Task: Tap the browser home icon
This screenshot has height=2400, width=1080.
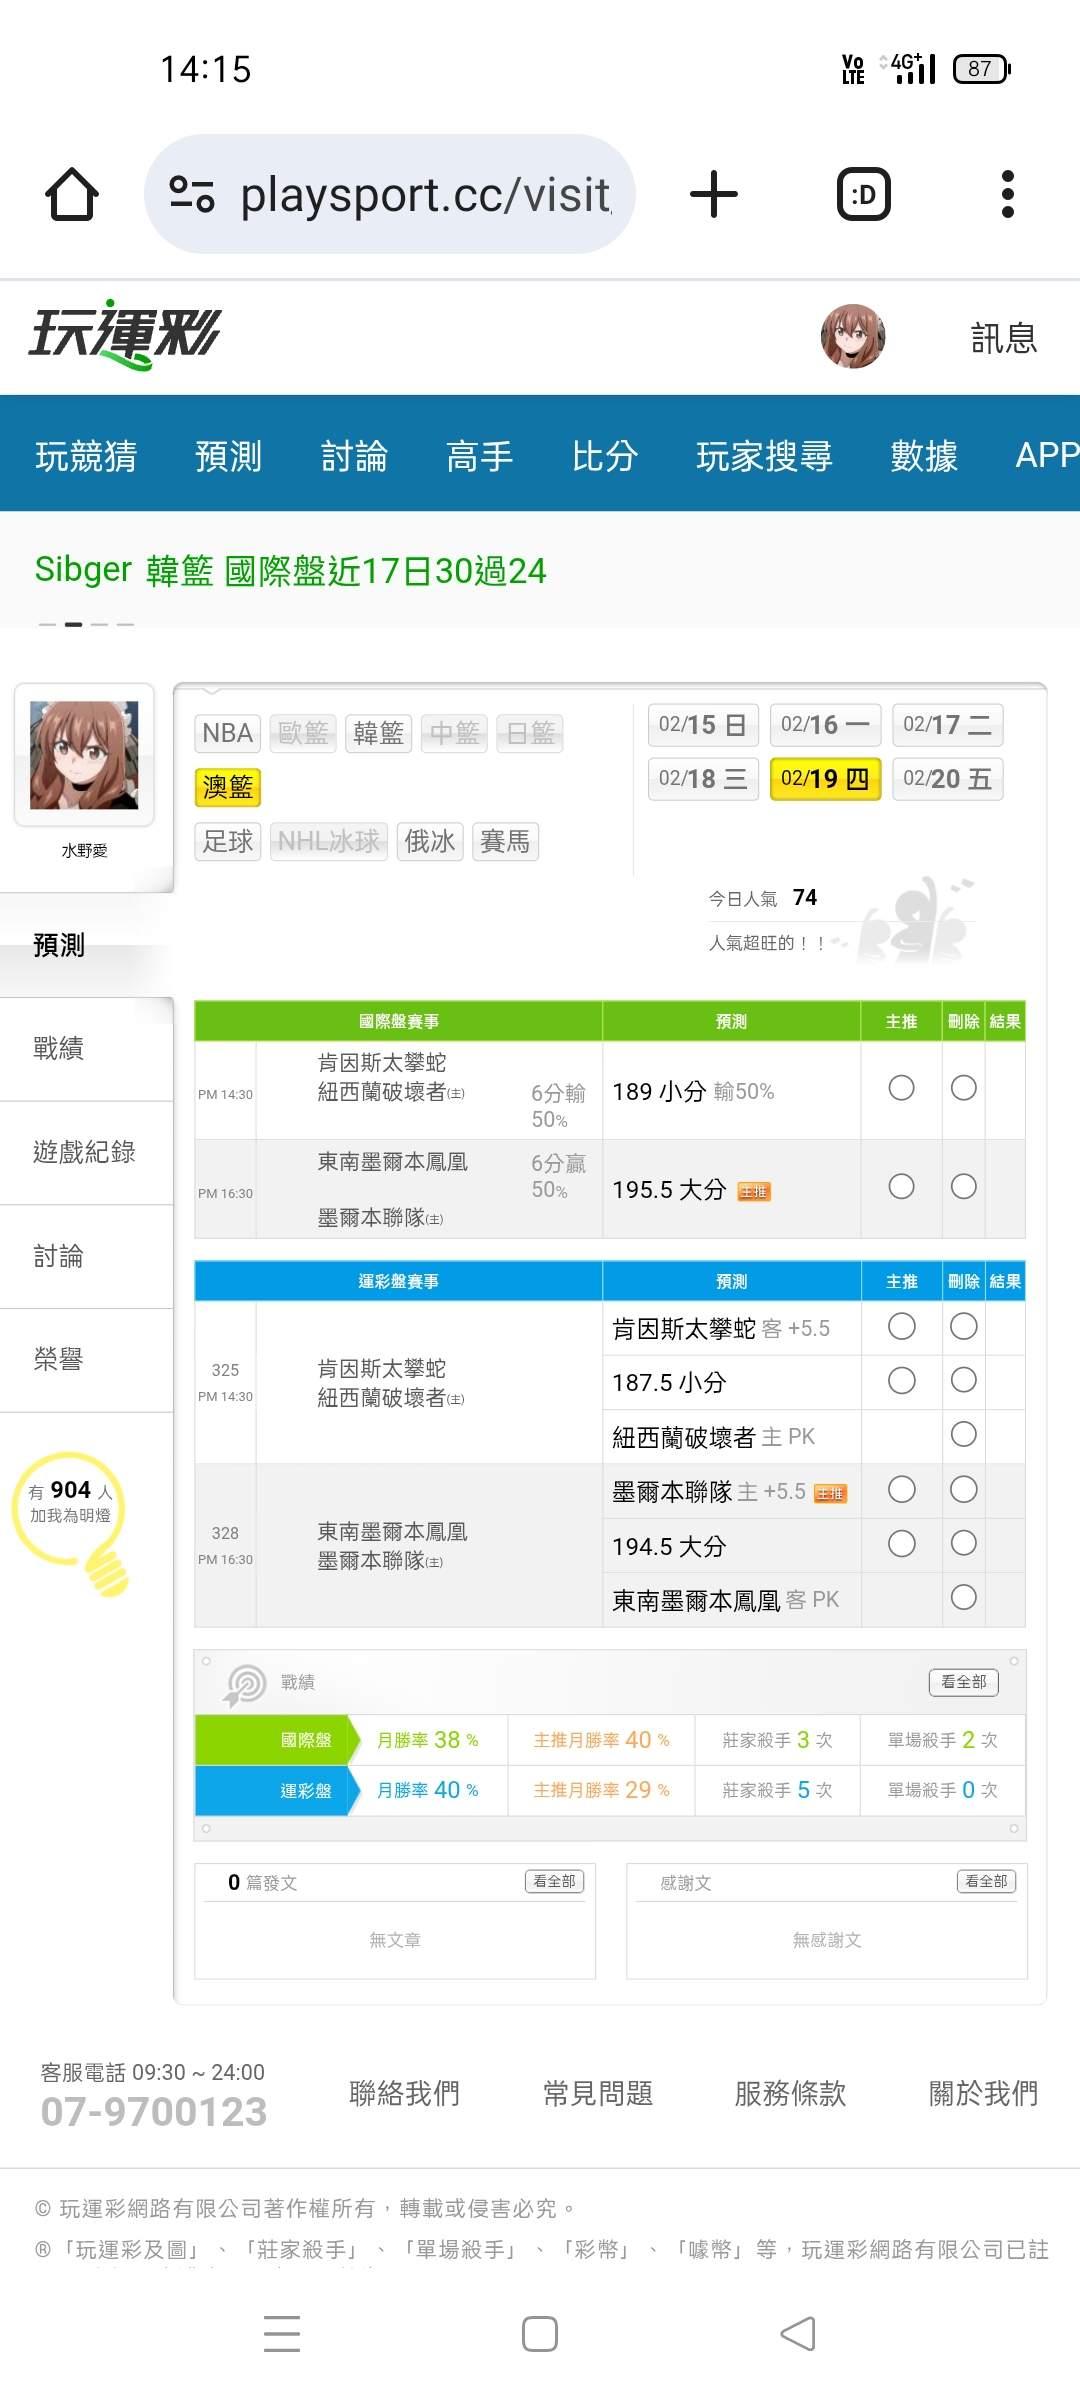Action: [x=72, y=194]
